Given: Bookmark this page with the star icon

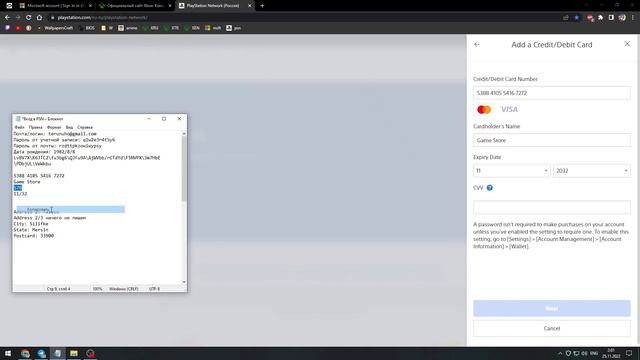Looking at the screenshot, I should pyautogui.click(x=577, y=18).
